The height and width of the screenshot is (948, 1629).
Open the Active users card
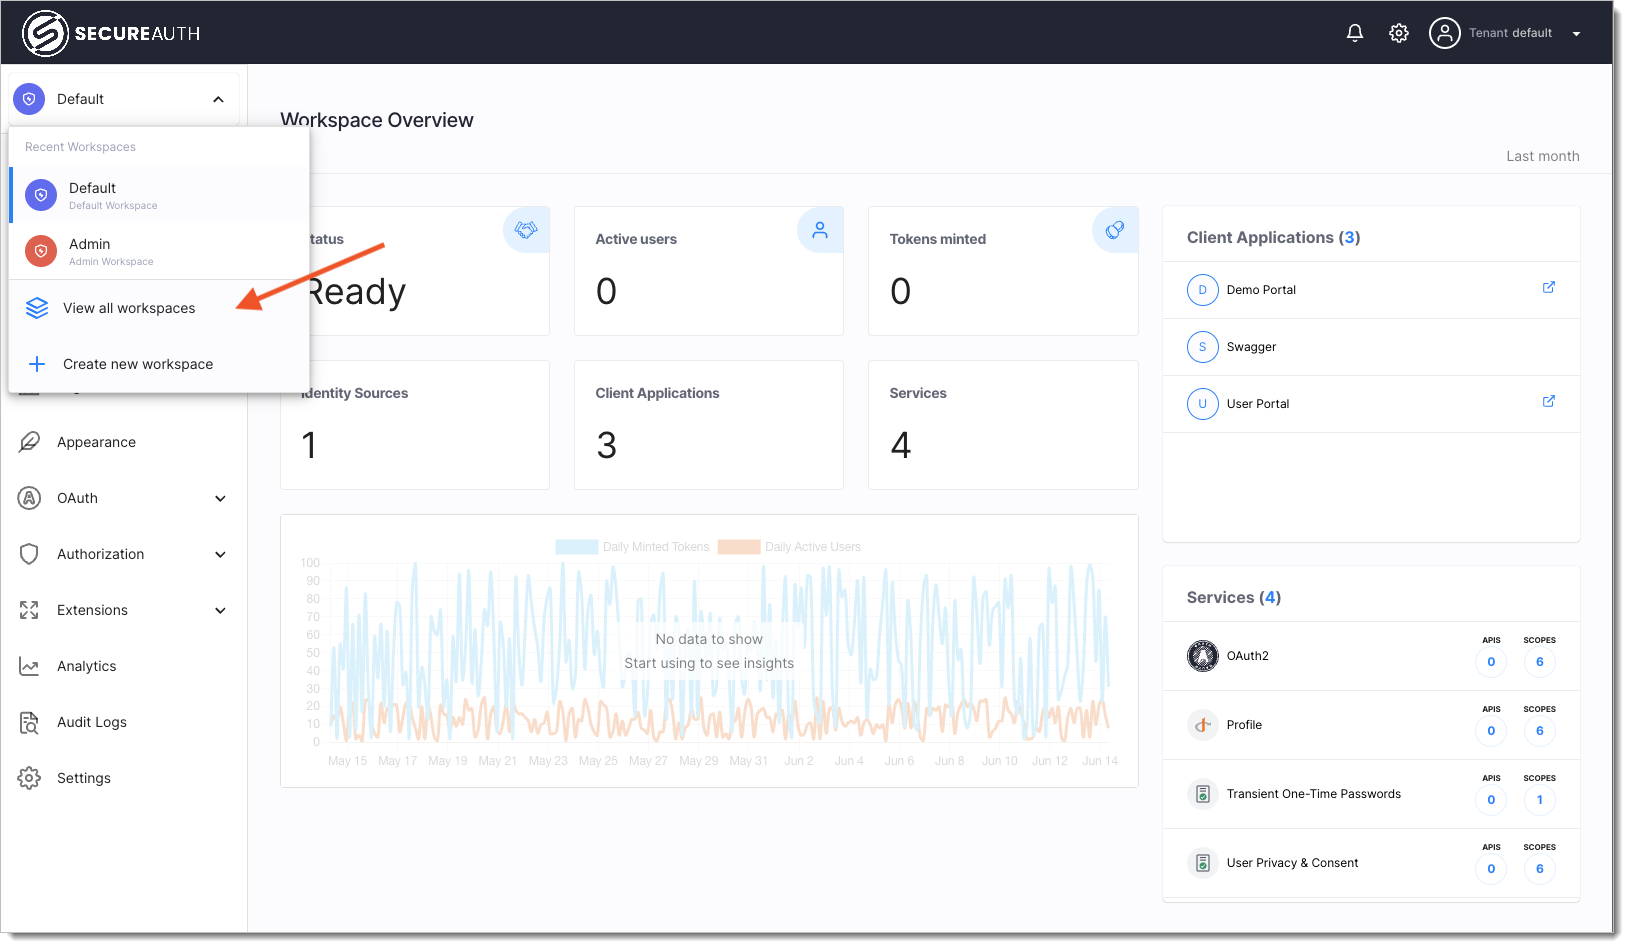click(x=709, y=271)
